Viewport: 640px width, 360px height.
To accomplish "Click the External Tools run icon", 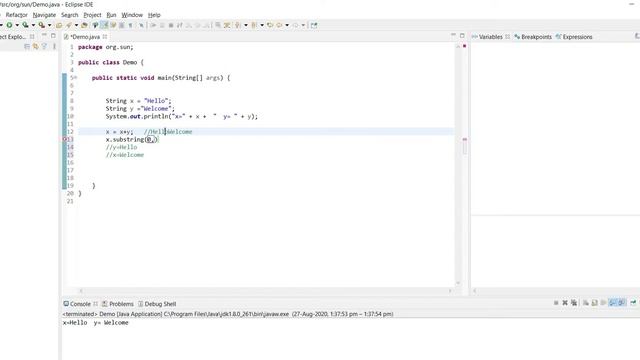I will [x=42, y=25].
